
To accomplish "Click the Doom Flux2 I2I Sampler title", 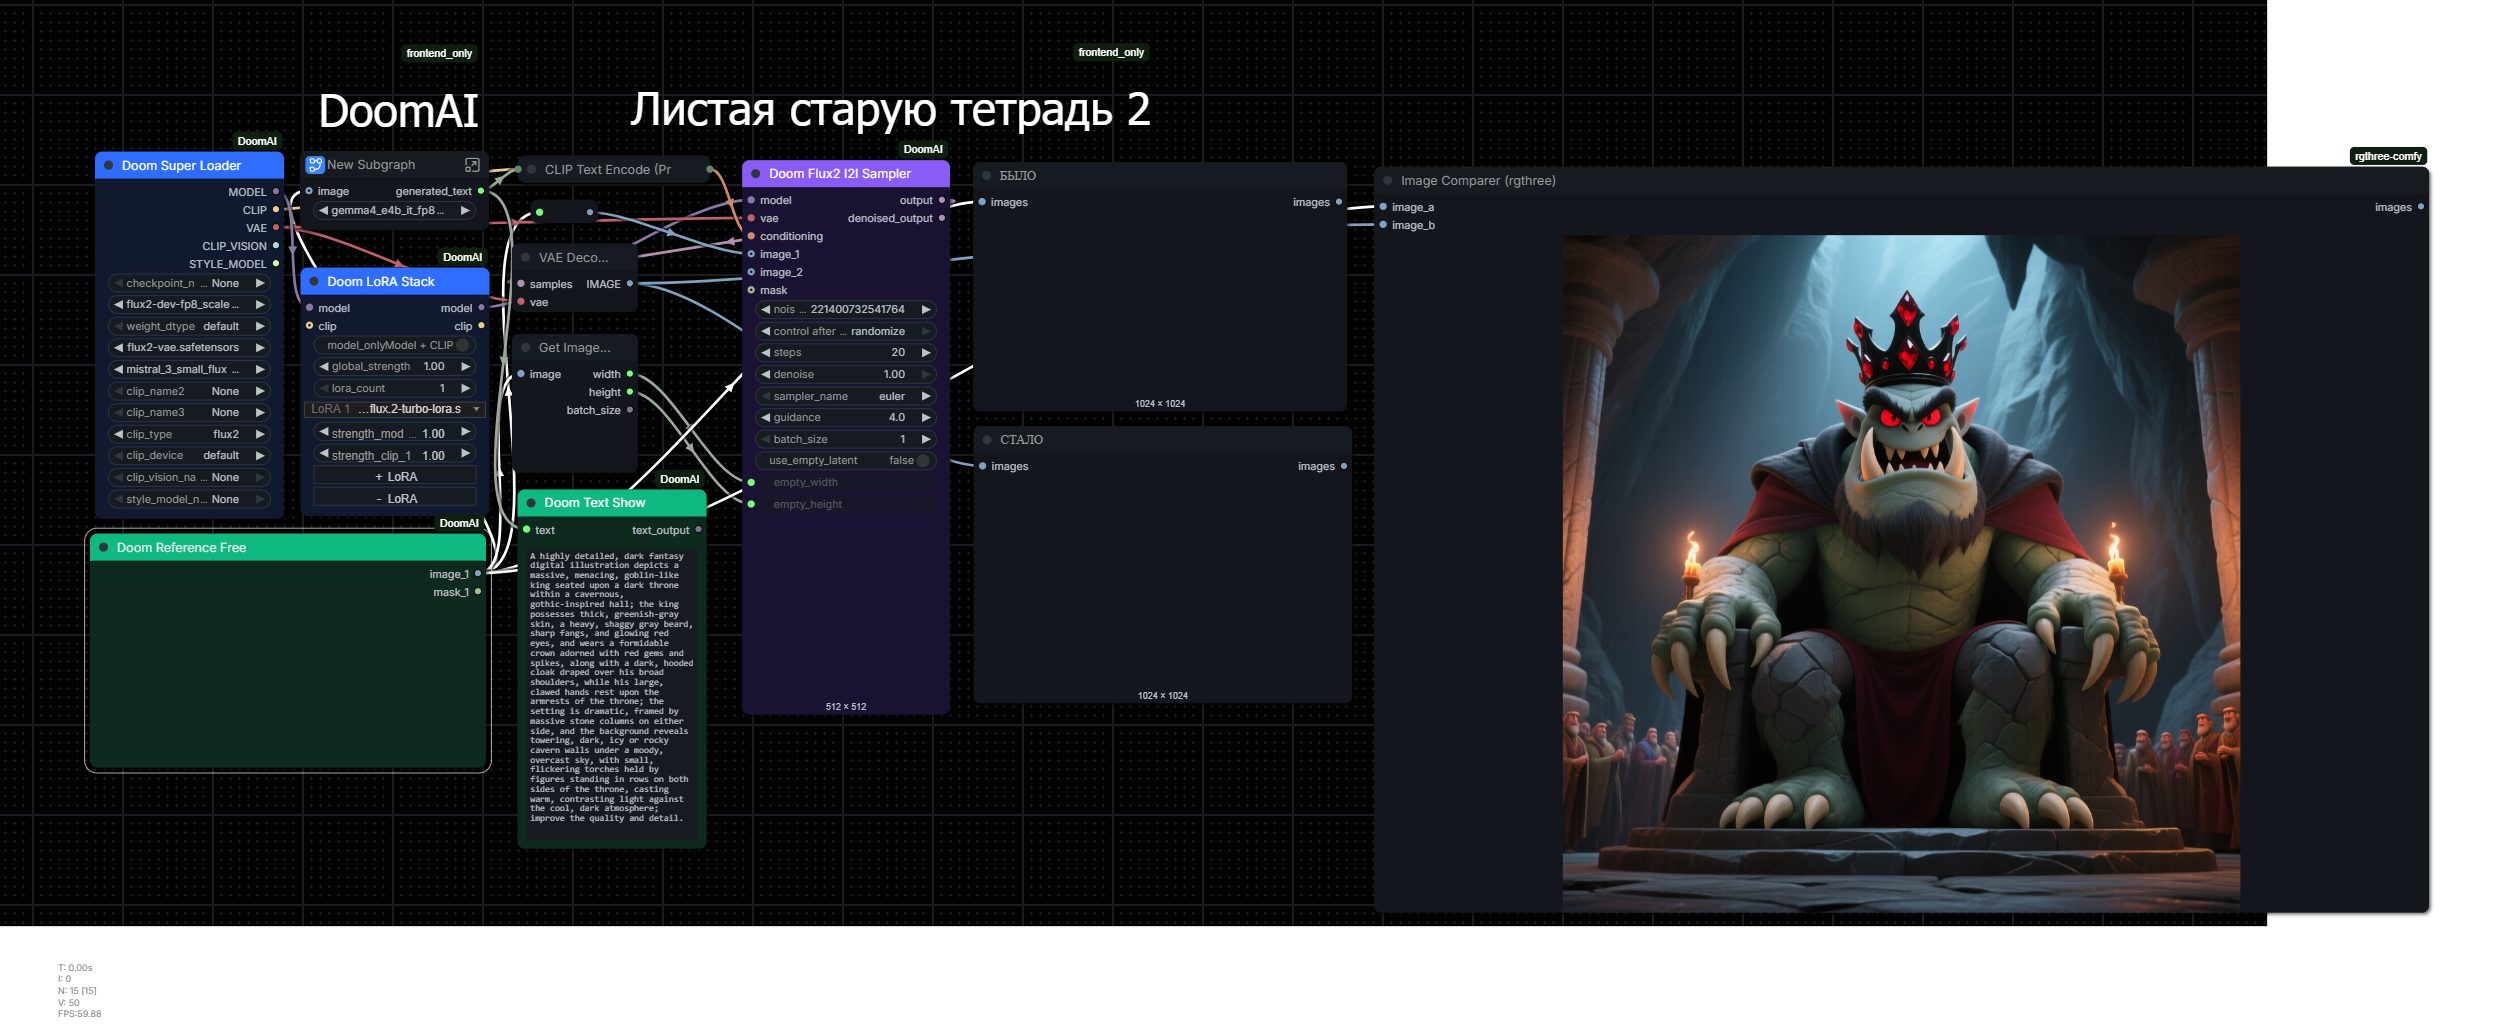I will click(x=840, y=174).
